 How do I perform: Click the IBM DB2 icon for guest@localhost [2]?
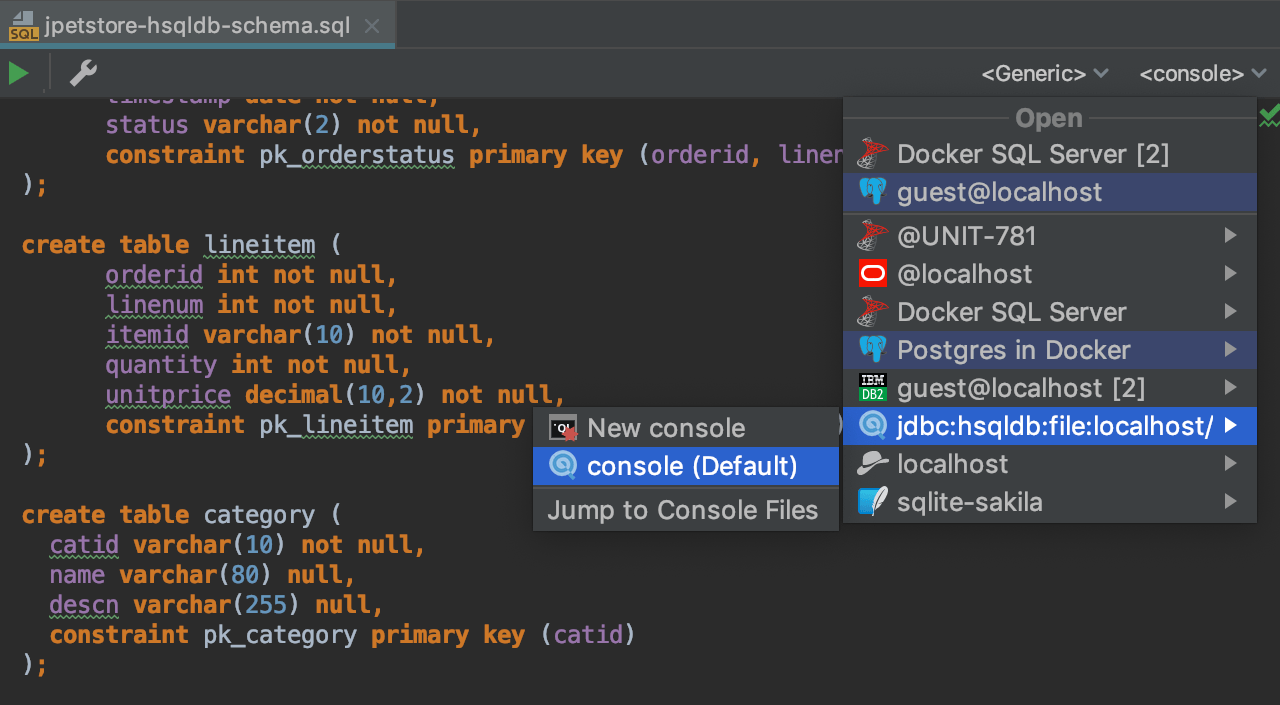(x=872, y=388)
